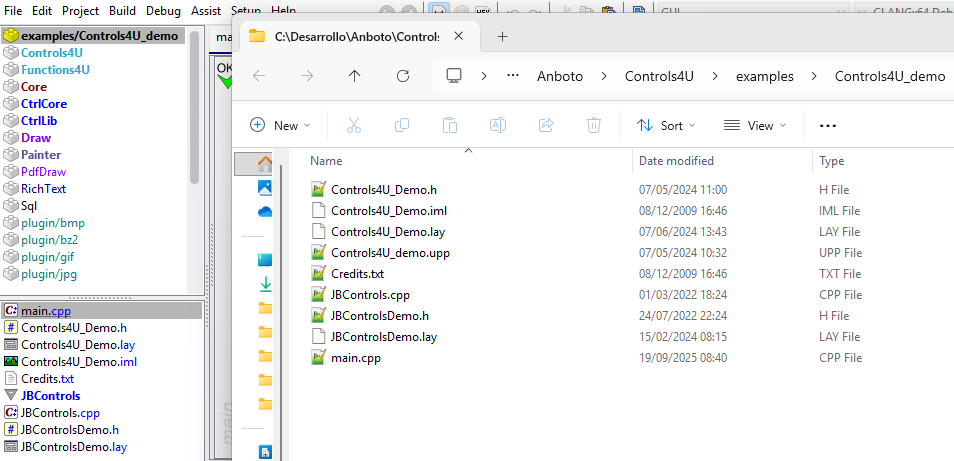Go up one folder level arrow
The image size is (954, 461).
355,76
